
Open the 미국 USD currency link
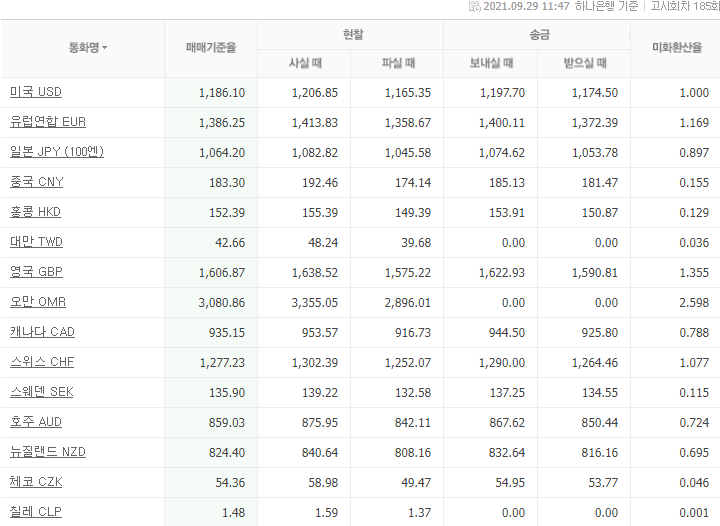(36, 92)
